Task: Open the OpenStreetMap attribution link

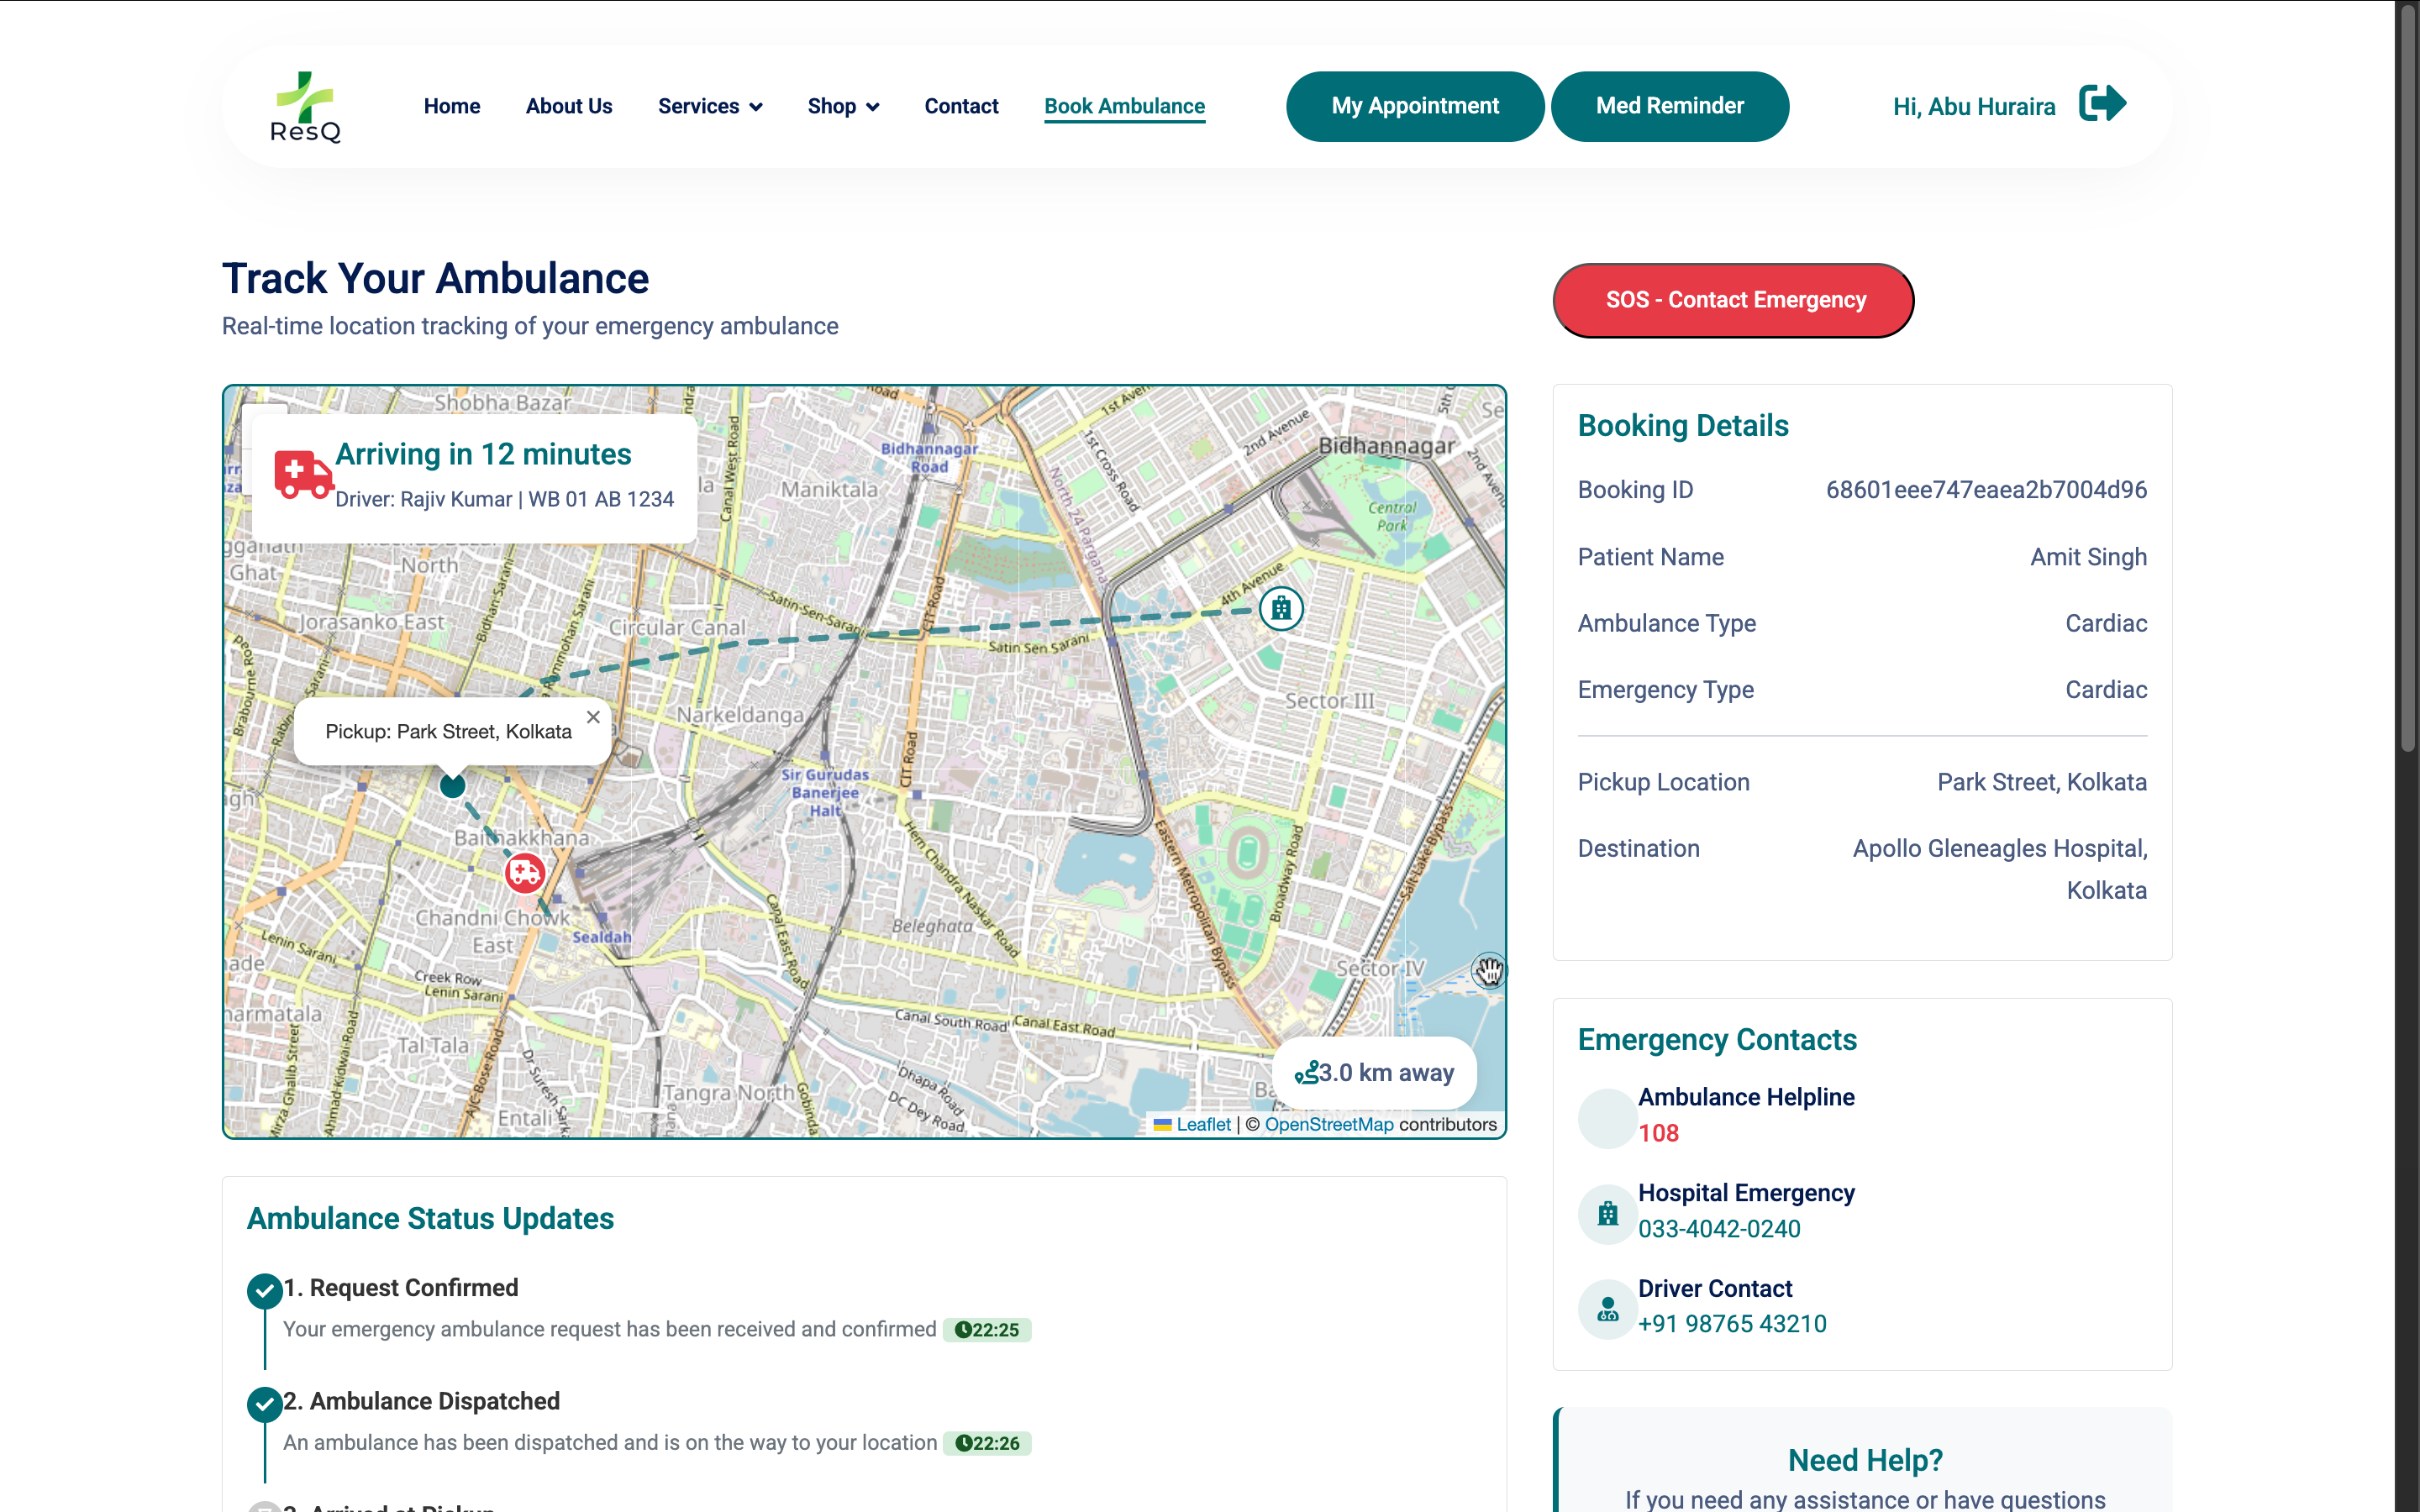Action: coord(1328,1124)
